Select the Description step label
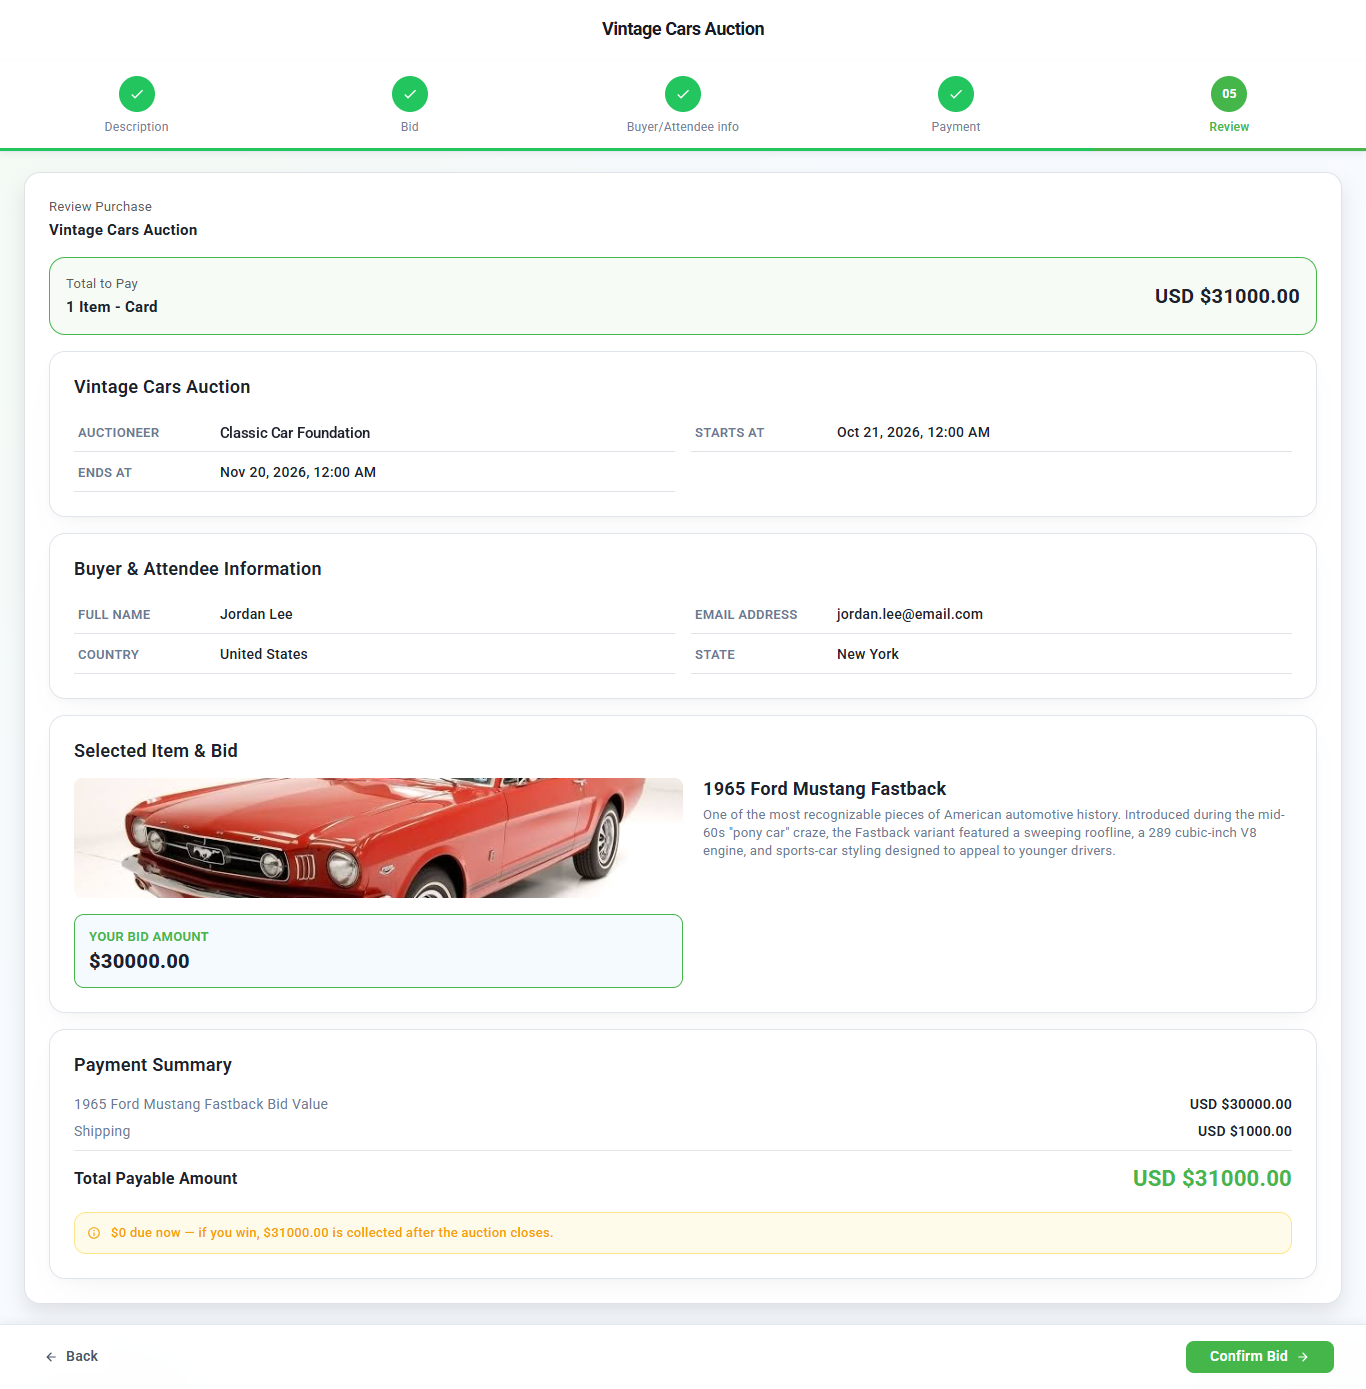The image size is (1366, 1389). point(137,127)
